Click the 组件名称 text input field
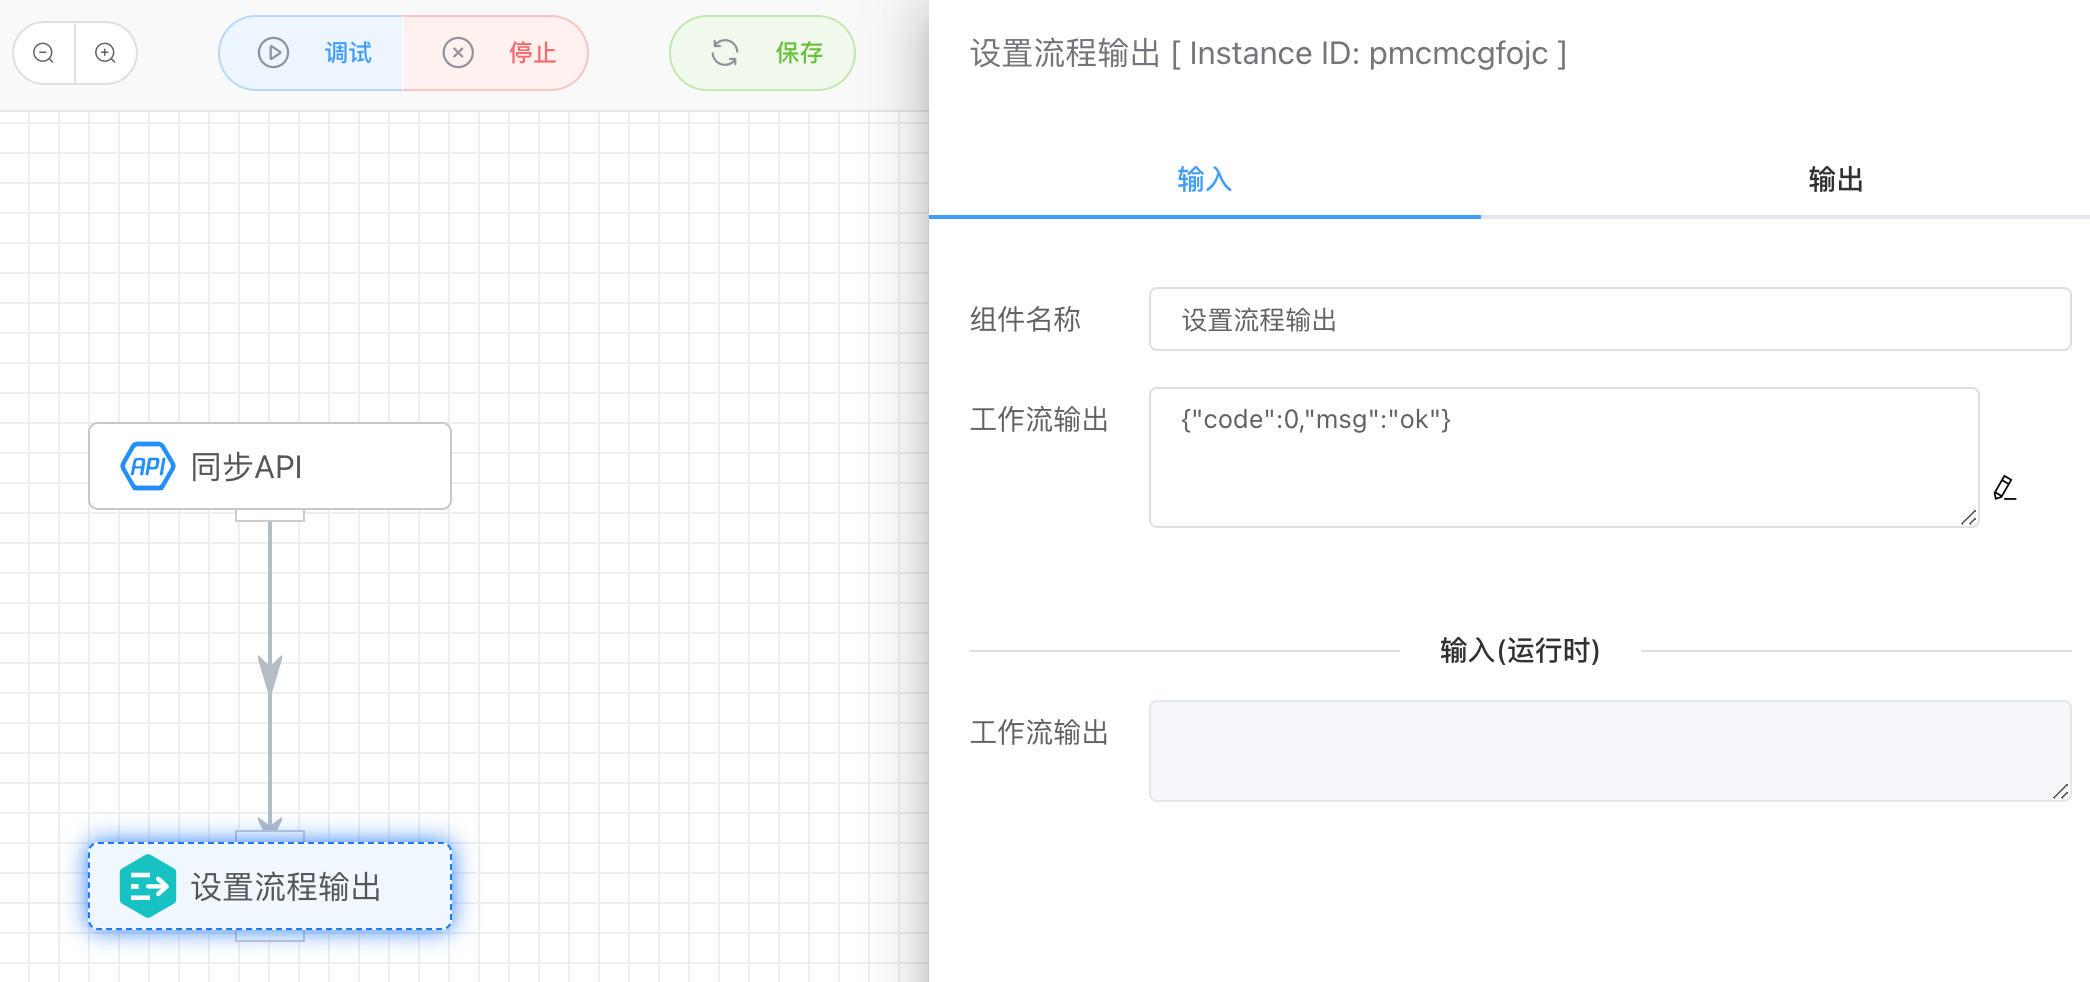 1609,320
